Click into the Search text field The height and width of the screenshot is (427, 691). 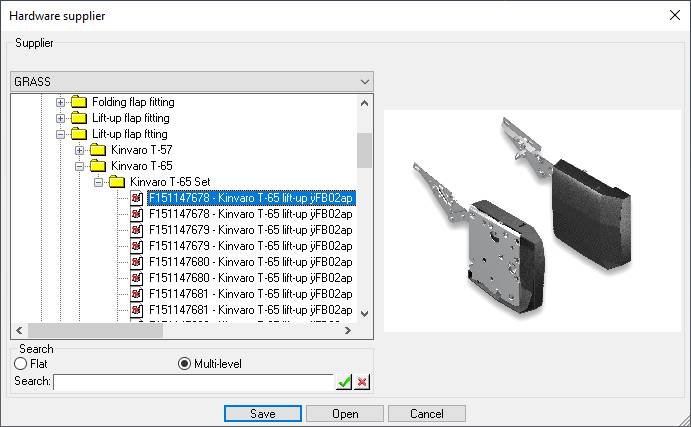click(x=192, y=382)
